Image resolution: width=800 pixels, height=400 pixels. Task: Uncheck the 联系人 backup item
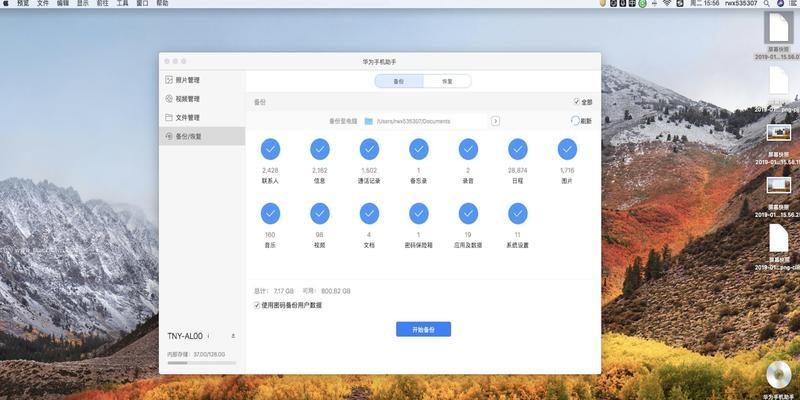(x=270, y=149)
